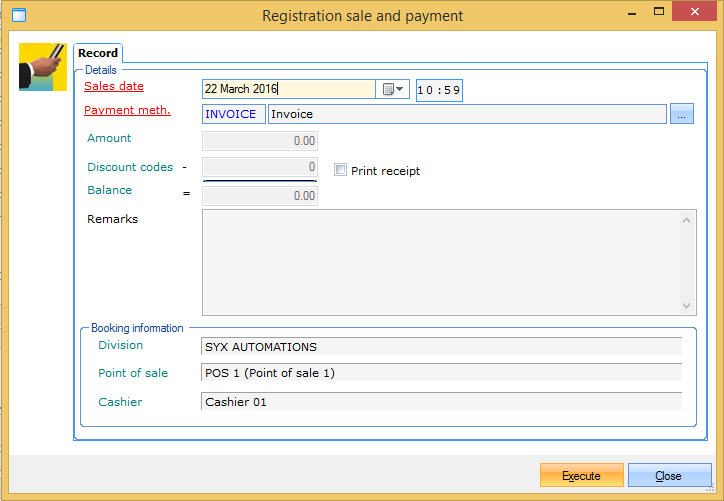Click the Cashier 01 field
Viewport: 724px width, 501px height.
[x=441, y=401]
